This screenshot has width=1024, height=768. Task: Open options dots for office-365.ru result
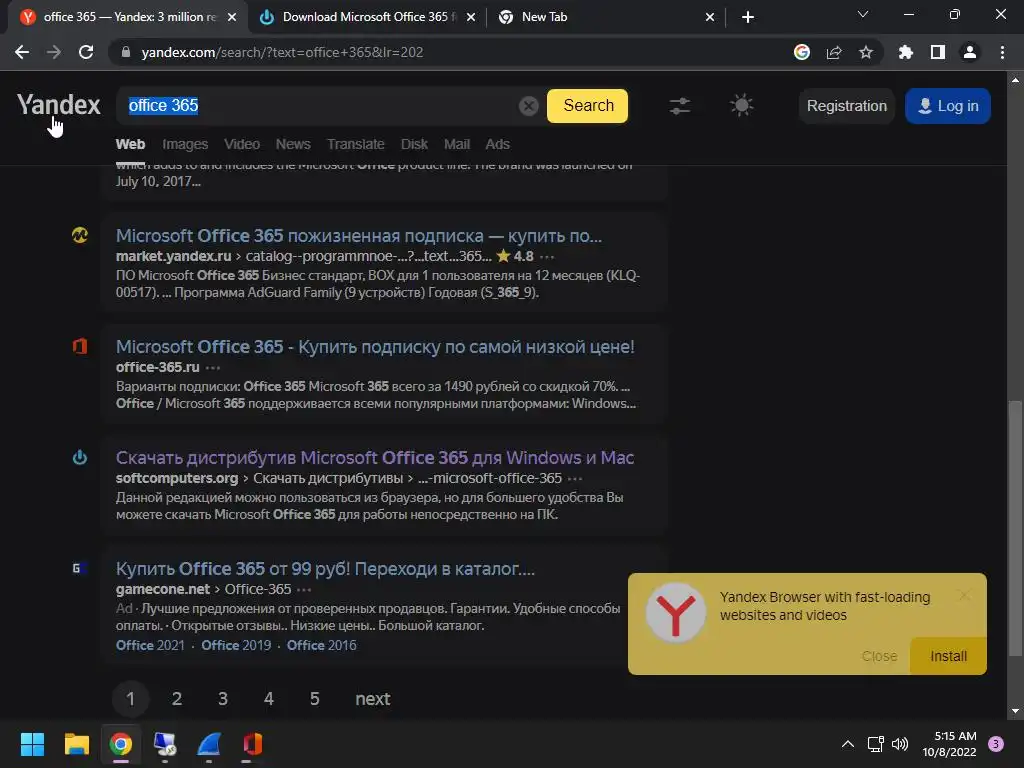pos(213,368)
